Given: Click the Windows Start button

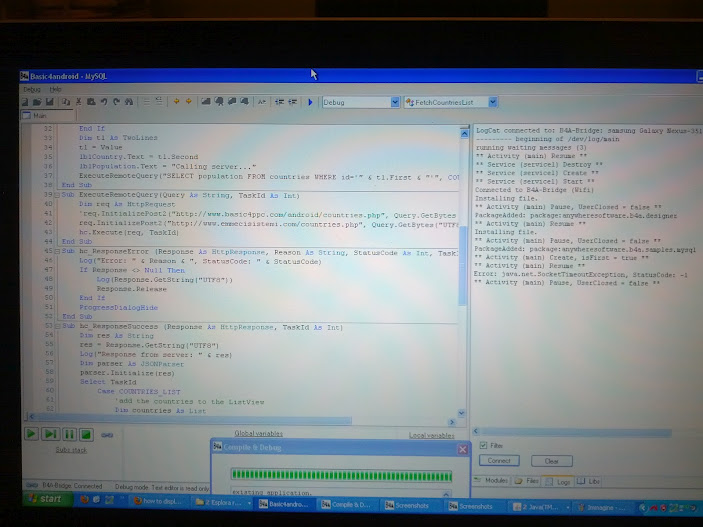Looking at the screenshot, I should click(x=46, y=499).
